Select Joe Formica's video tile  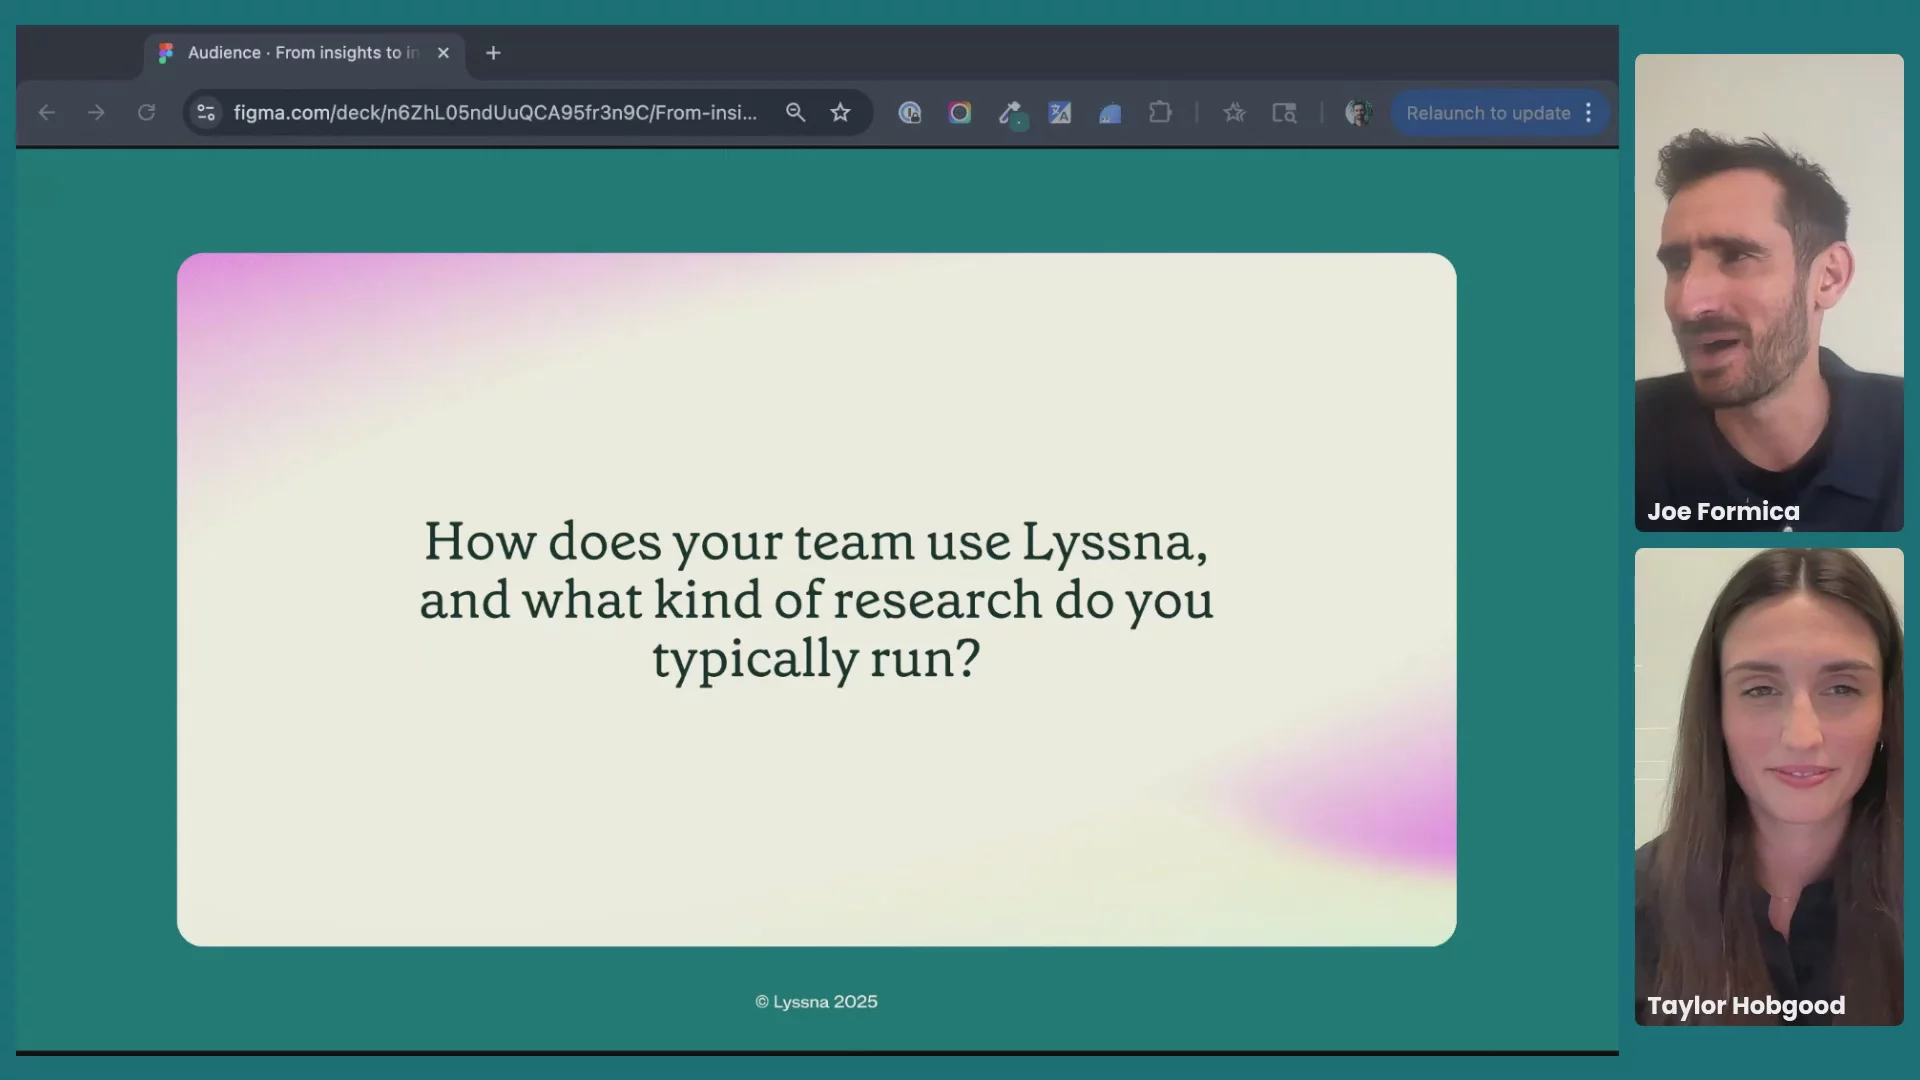(1769, 293)
